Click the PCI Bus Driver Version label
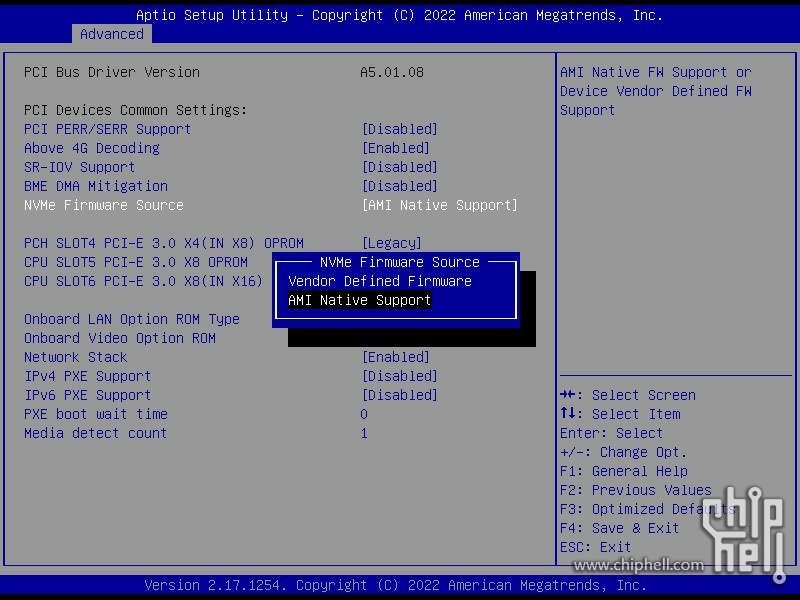Viewport: 800px width, 600px height. 112,72
